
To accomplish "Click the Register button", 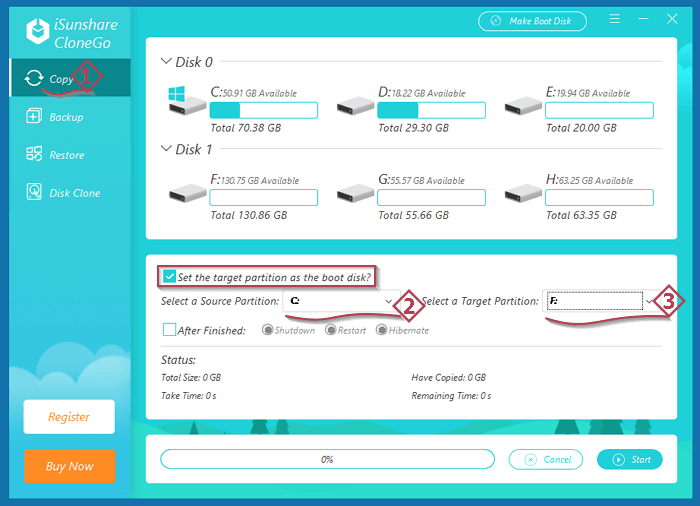I will [69, 417].
